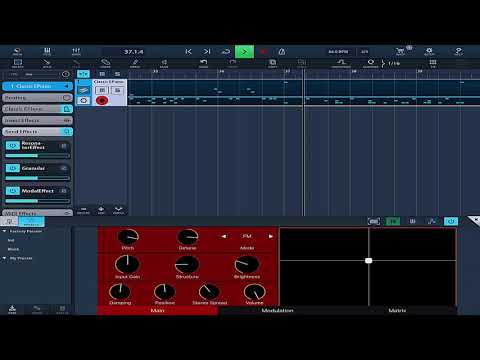Solo the Classic Piano track
Viewport: 480px width, 360px height.
click(117, 90)
